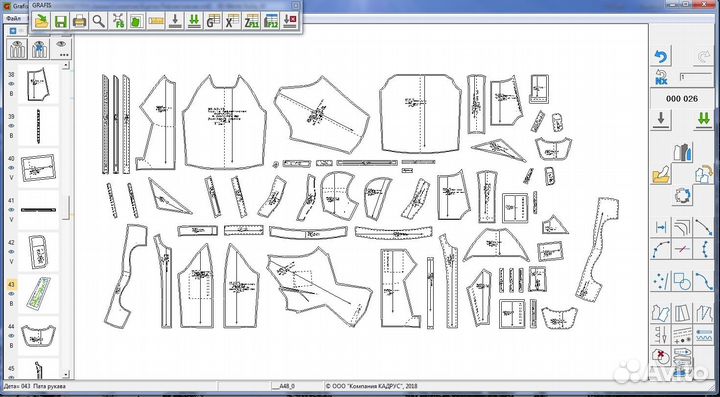Click the printer icon in GRAFIS toolbar
Image resolution: width=720 pixels, height=397 pixels.
point(79,21)
